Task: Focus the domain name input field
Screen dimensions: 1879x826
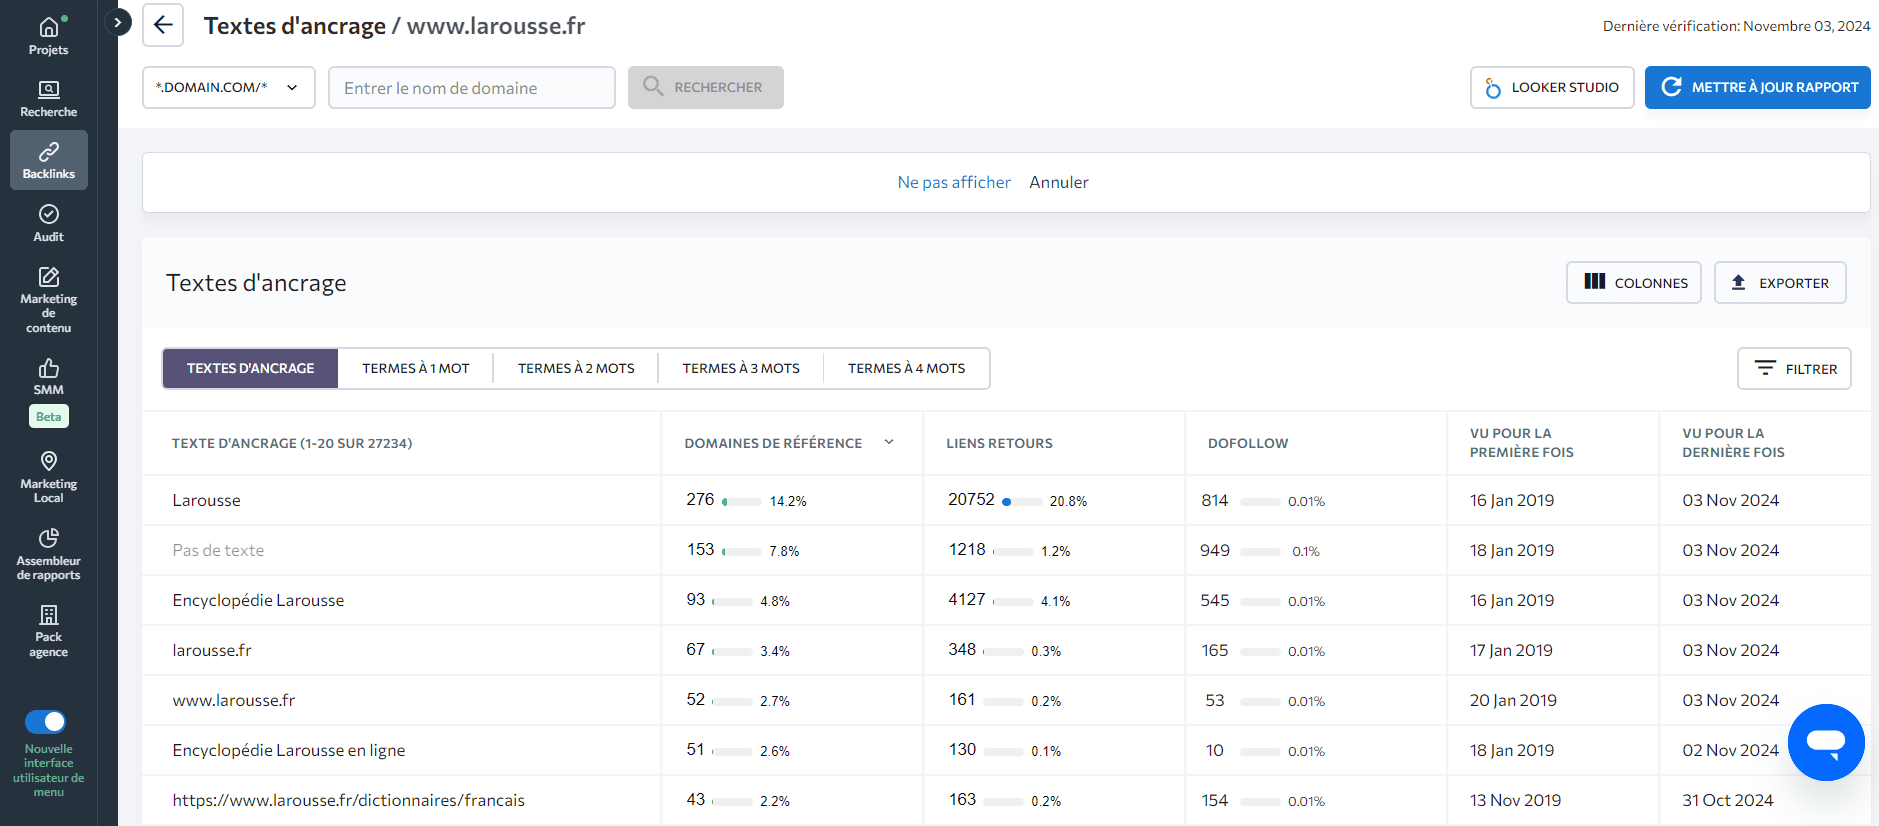Action: coord(471,87)
